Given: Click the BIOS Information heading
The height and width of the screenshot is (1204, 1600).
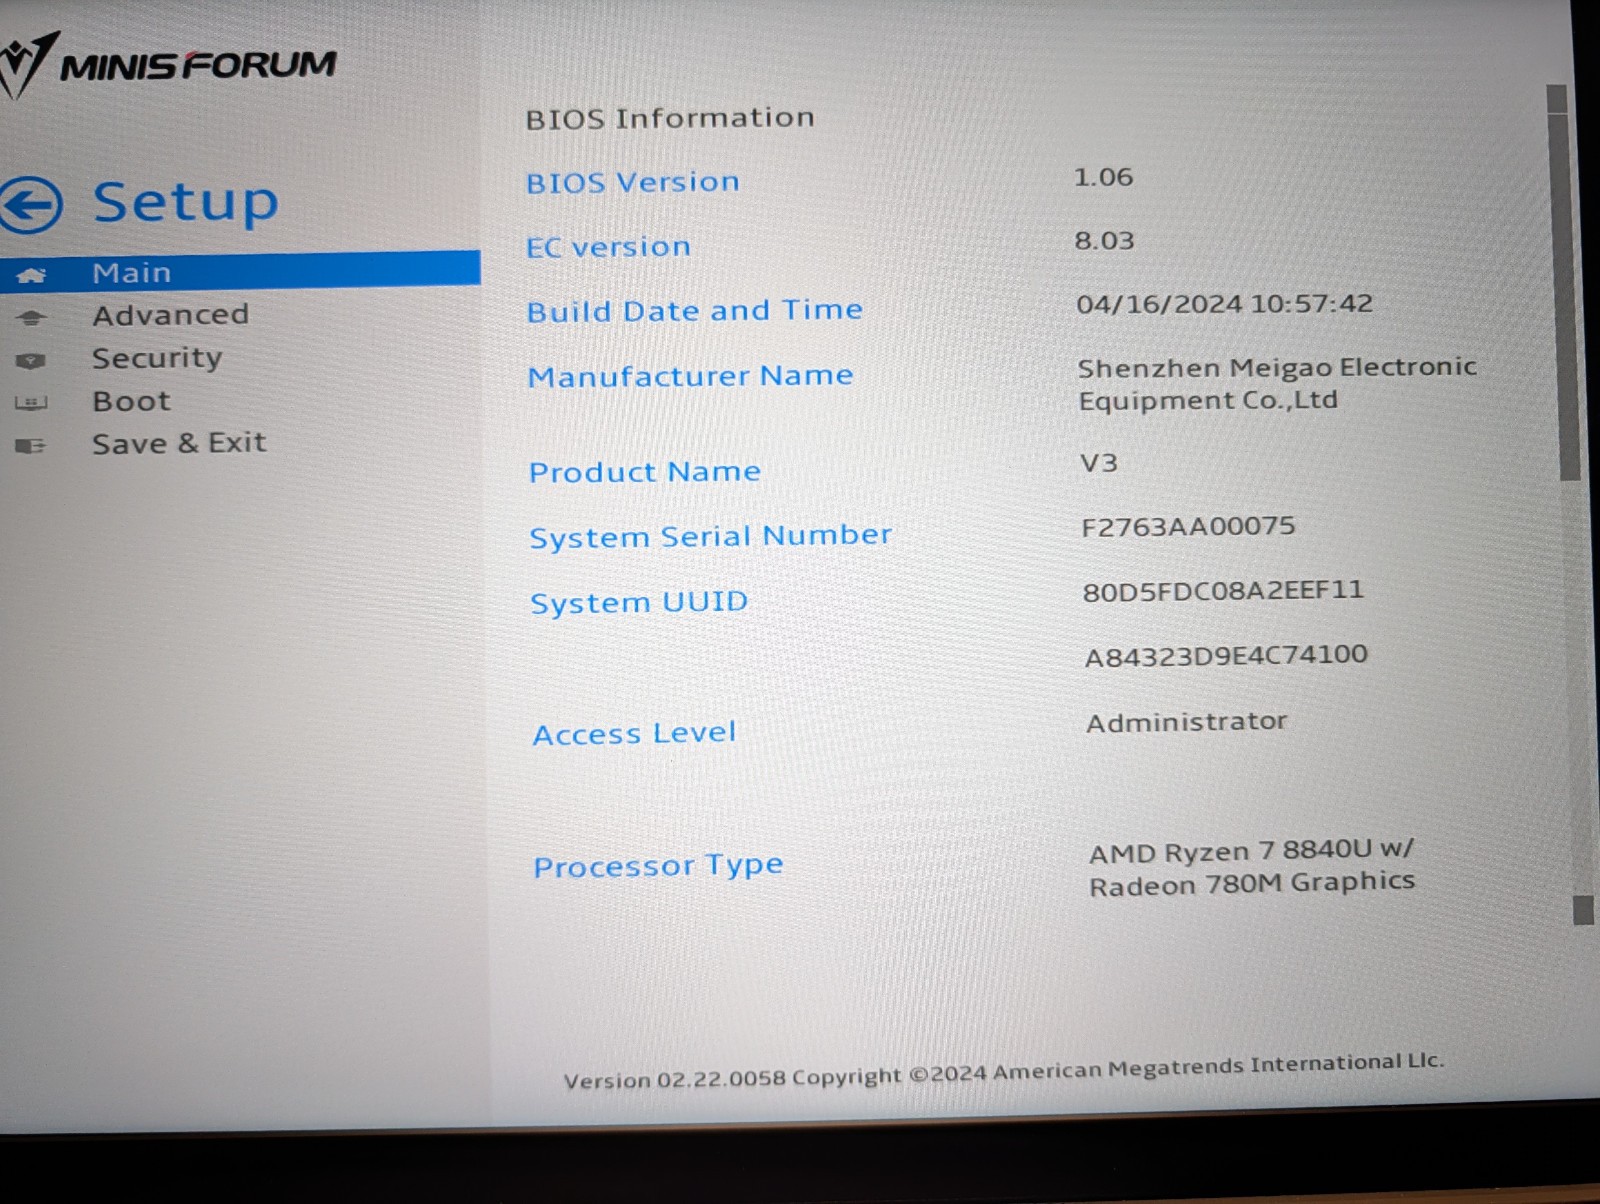Looking at the screenshot, I should [x=670, y=118].
